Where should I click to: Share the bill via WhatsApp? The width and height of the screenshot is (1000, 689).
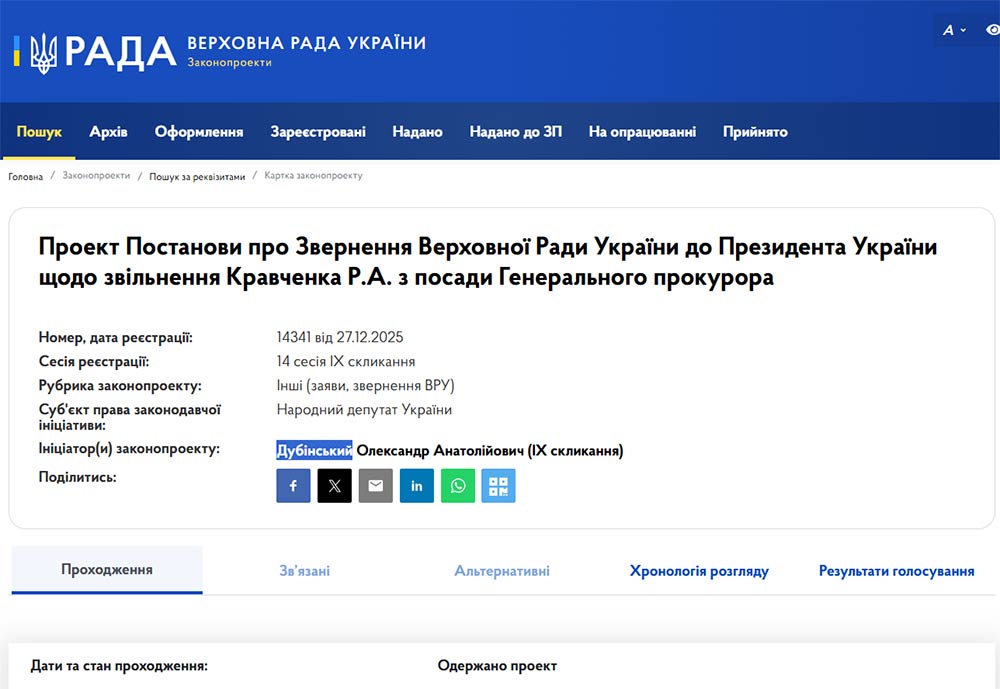click(x=457, y=486)
